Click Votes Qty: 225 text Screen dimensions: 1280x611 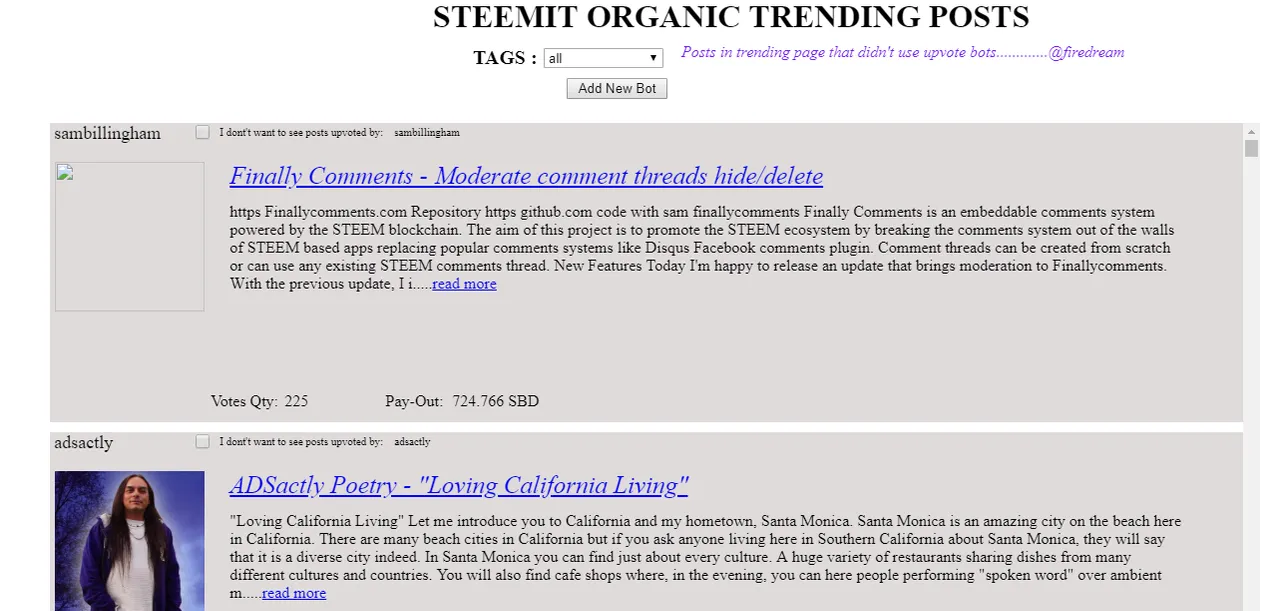260,401
